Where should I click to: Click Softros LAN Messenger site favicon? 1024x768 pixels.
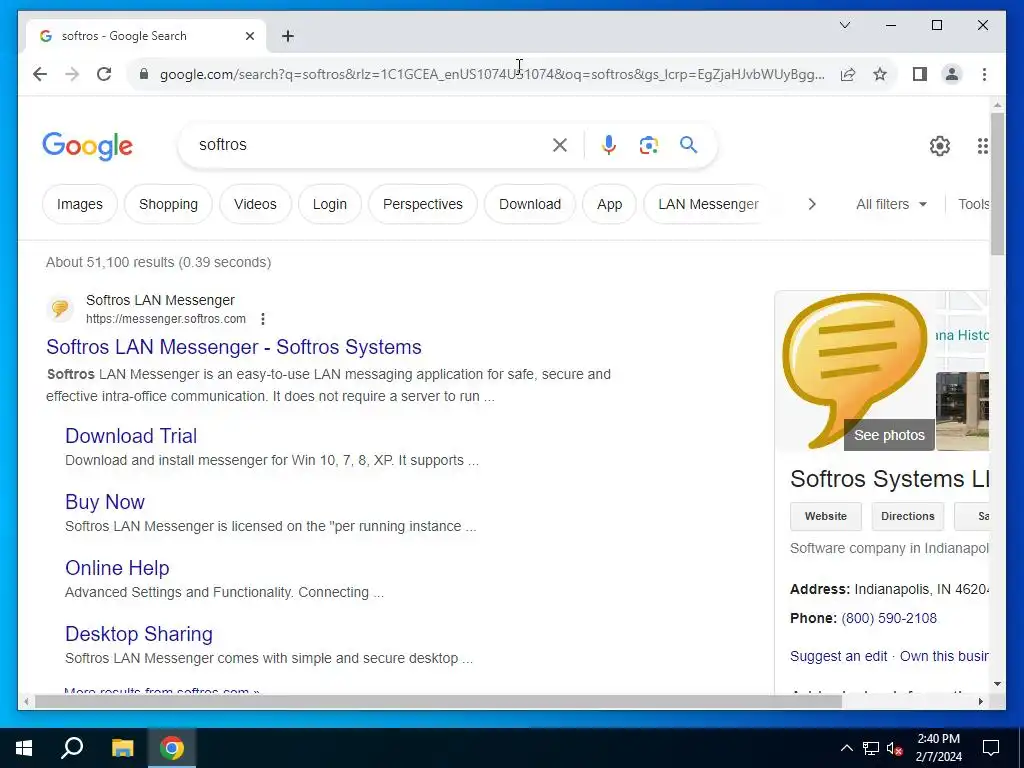[59, 308]
